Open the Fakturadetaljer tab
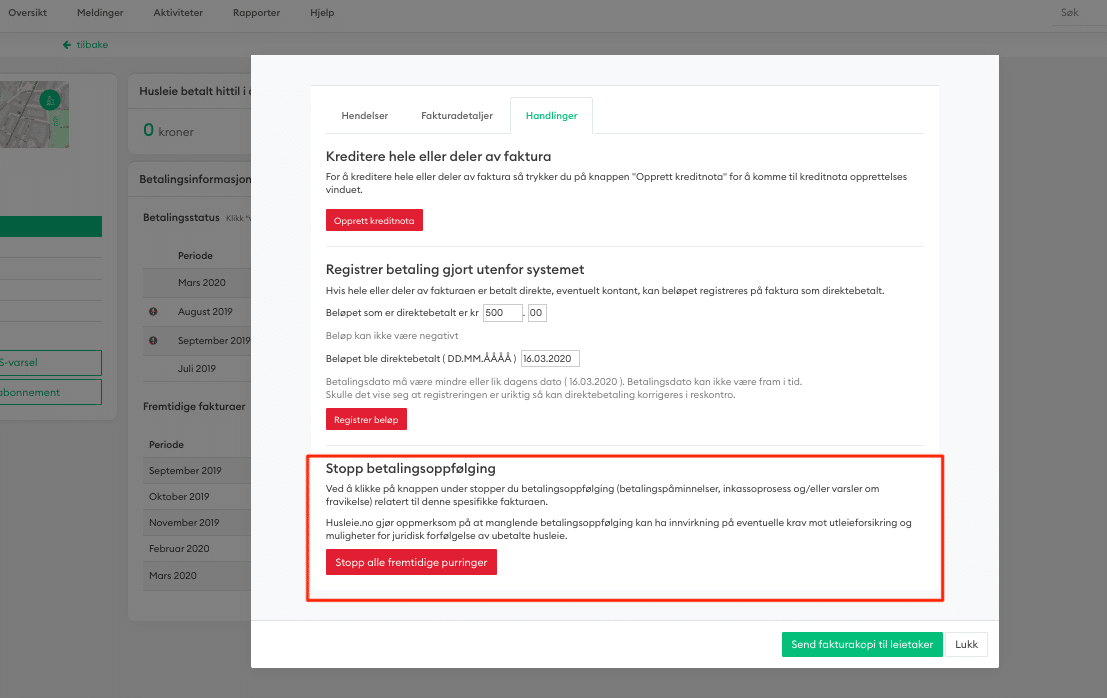The height and width of the screenshot is (698, 1107). (x=457, y=116)
